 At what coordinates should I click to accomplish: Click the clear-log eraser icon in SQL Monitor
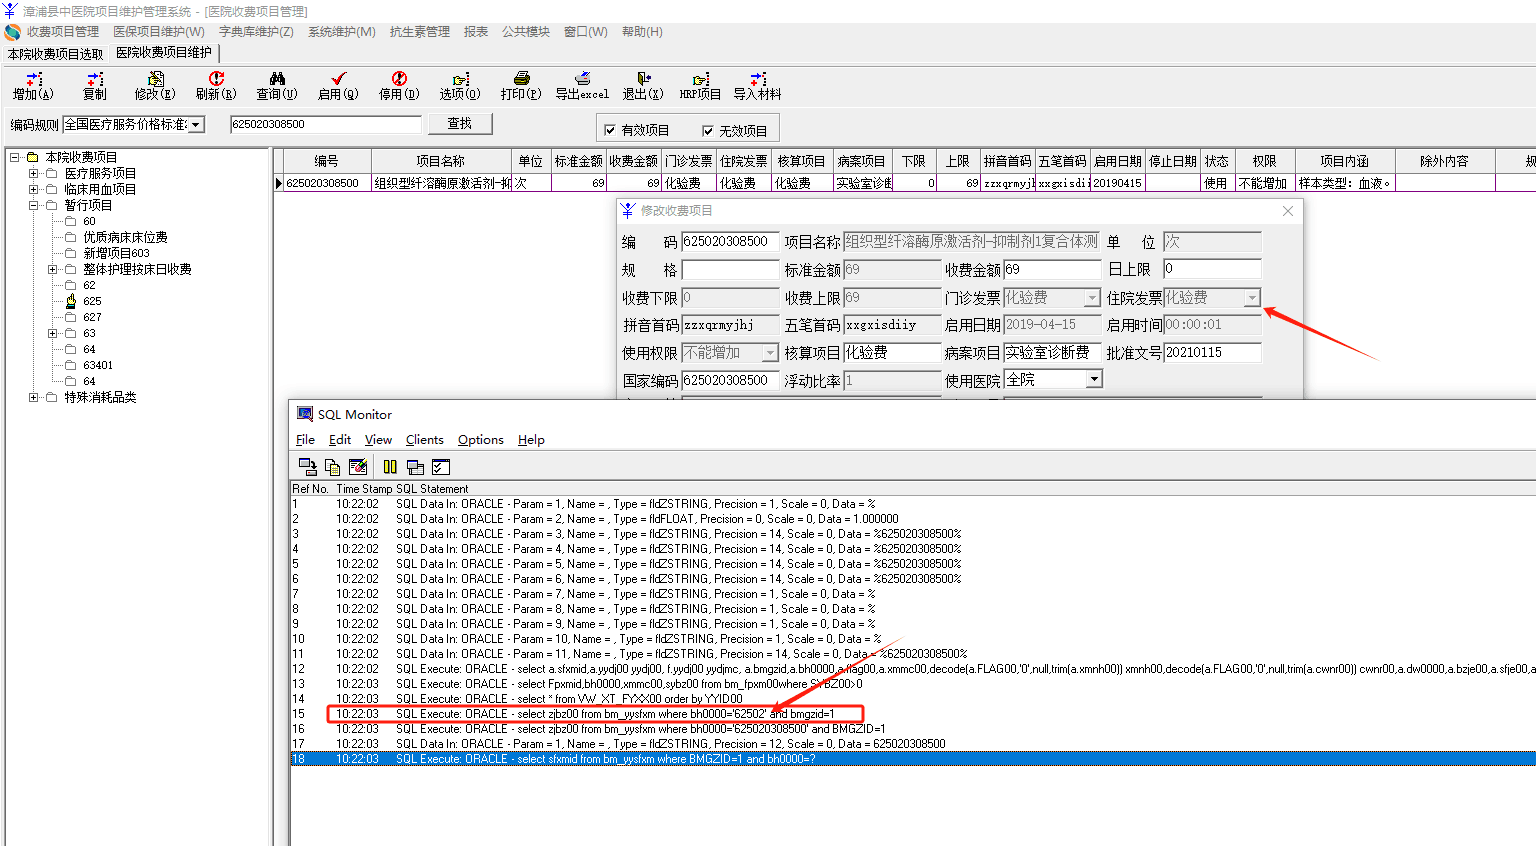coord(358,467)
